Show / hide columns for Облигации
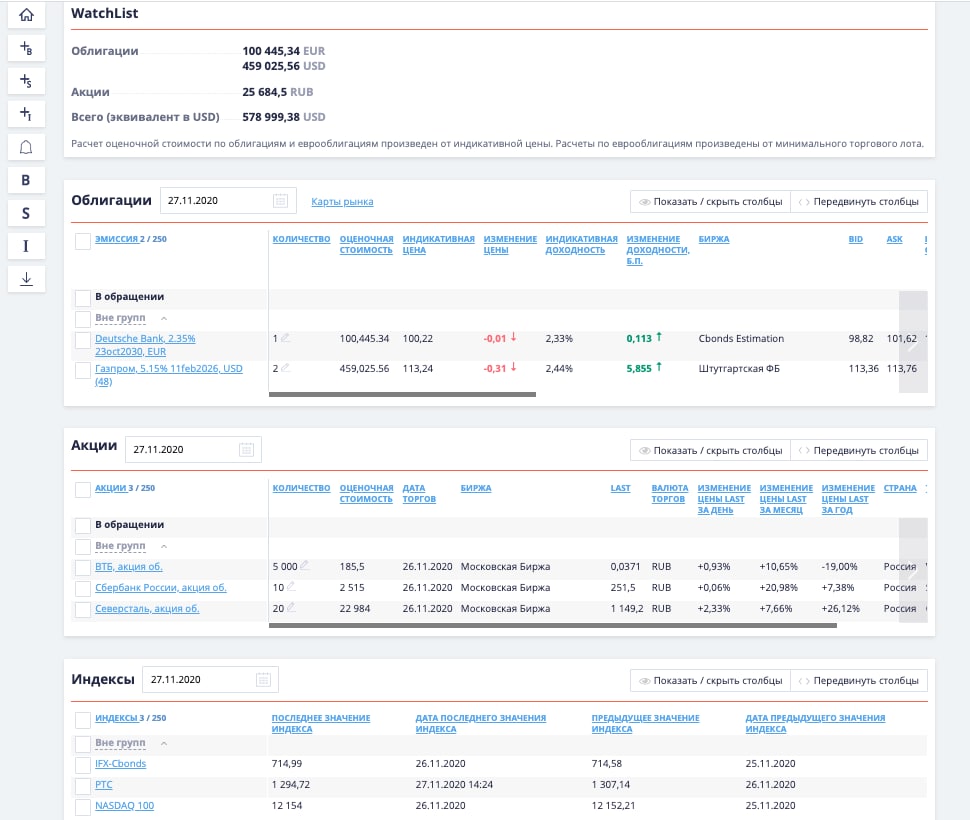This screenshot has height=820, width=970. [x=710, y=202]
